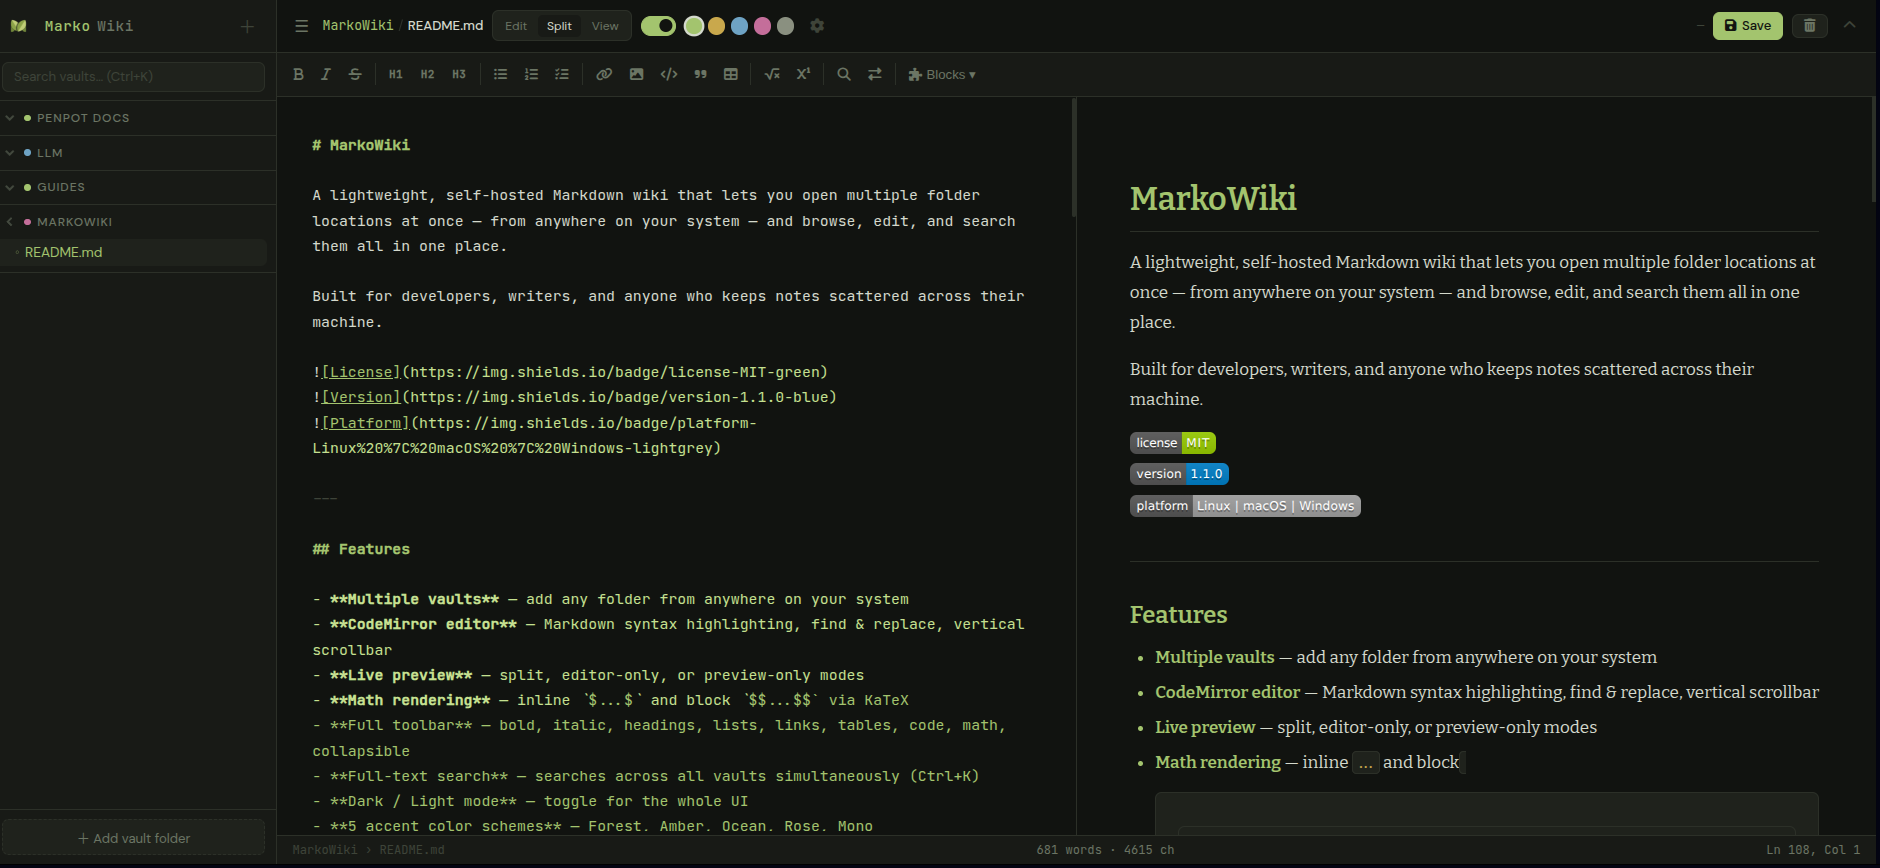Insert a numbered list
The width and height of the screenshot is (1880, 868).
click(531, 74)
